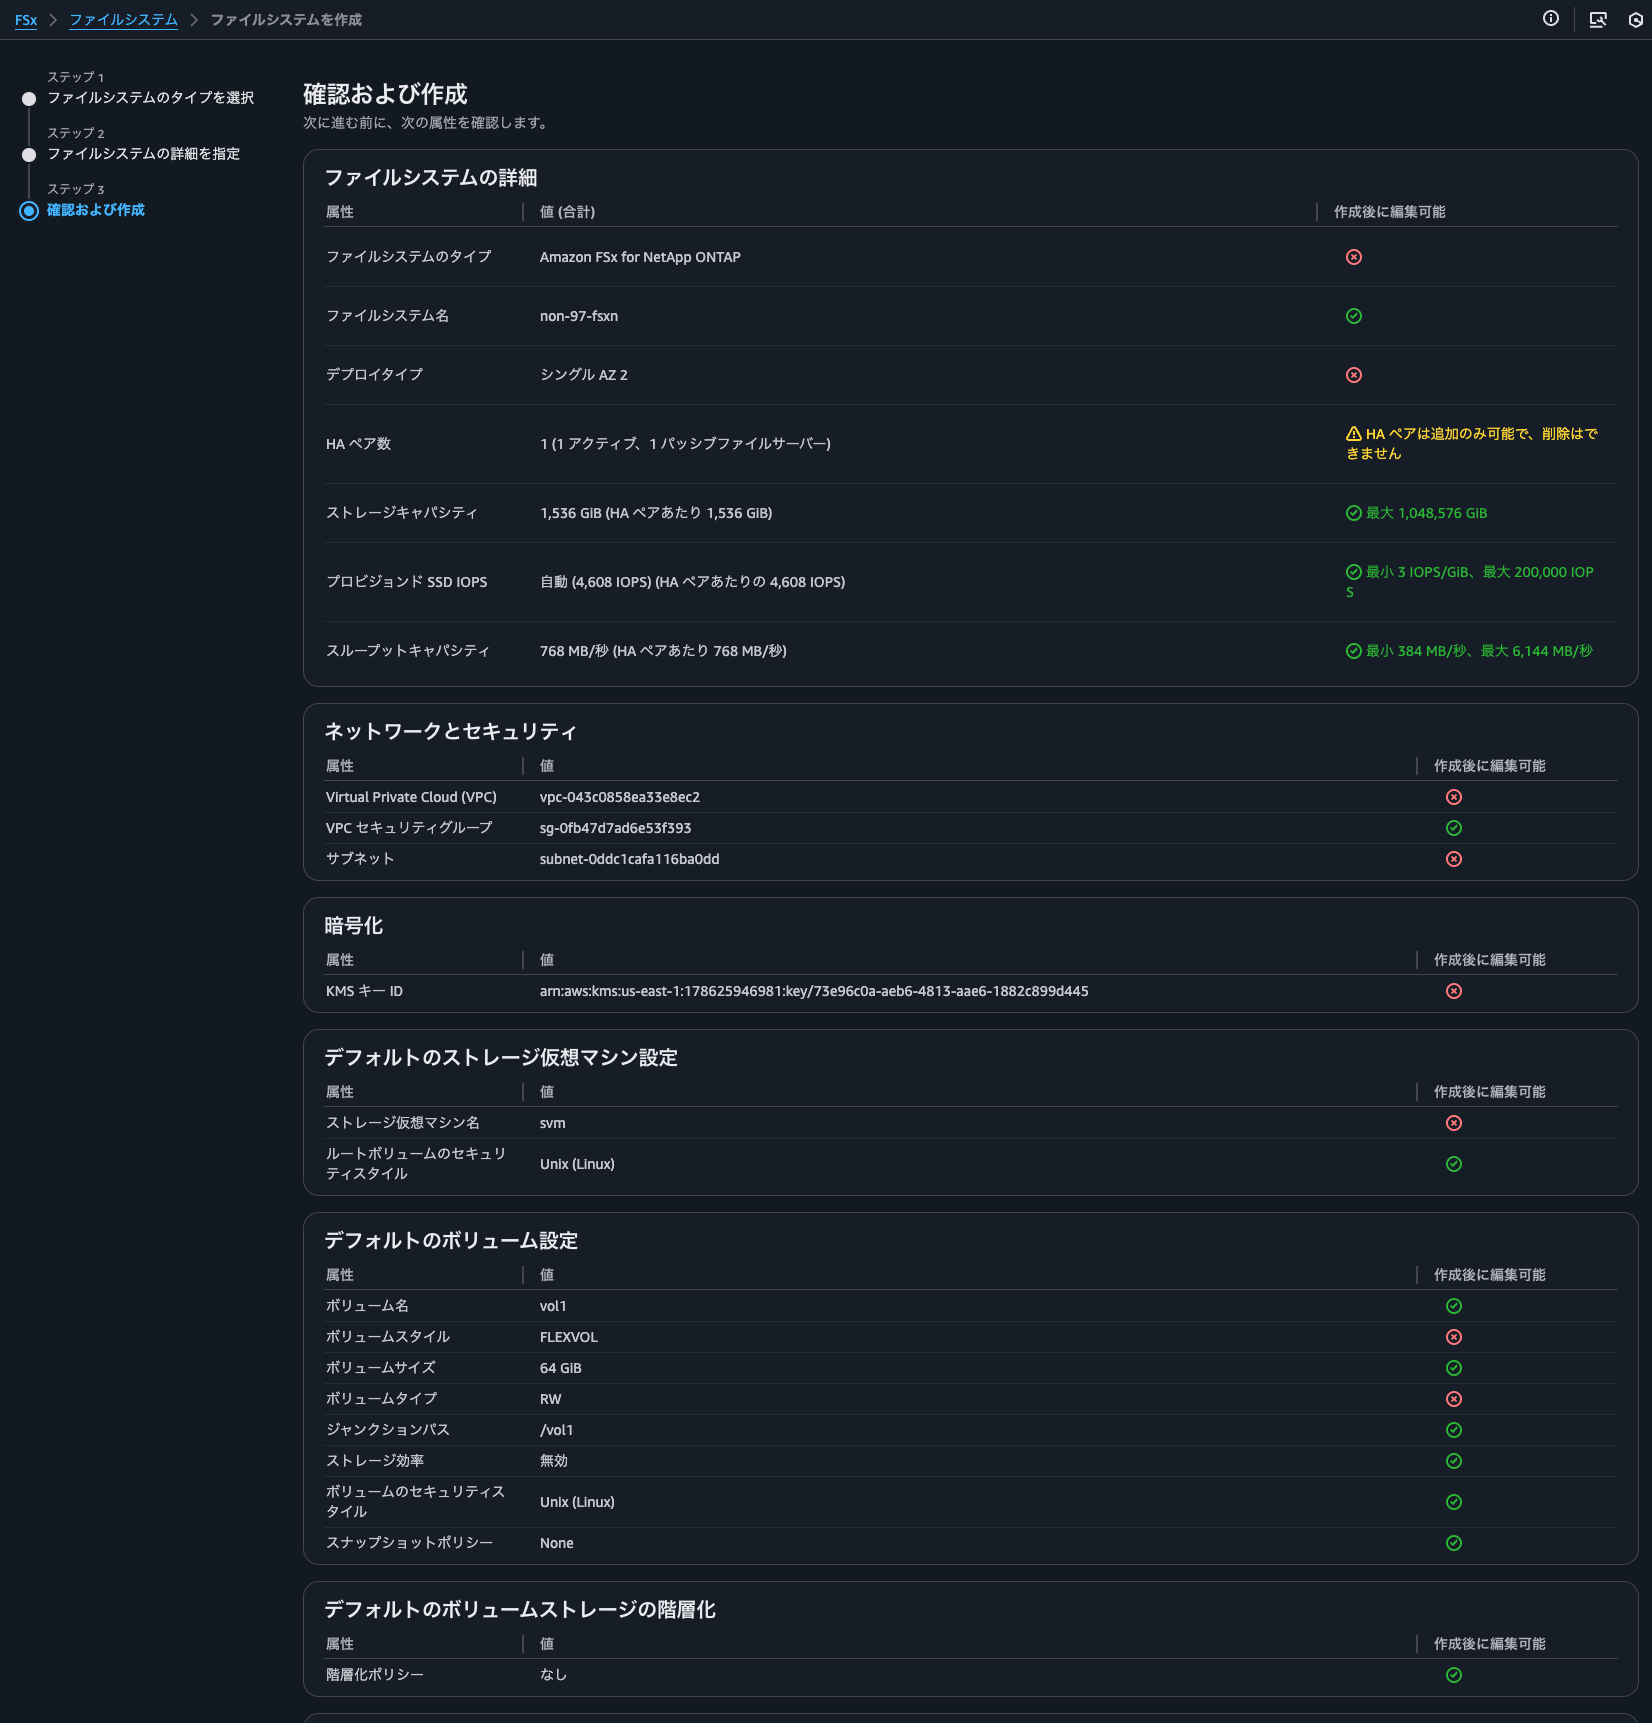Select snapshot policy value None

coord(557,1543)
